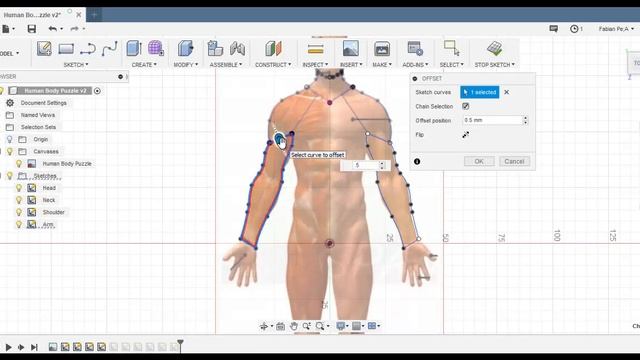640x360 pixels.
Task: Open the Fabian user account menu
Action: [x=616, y=29]
